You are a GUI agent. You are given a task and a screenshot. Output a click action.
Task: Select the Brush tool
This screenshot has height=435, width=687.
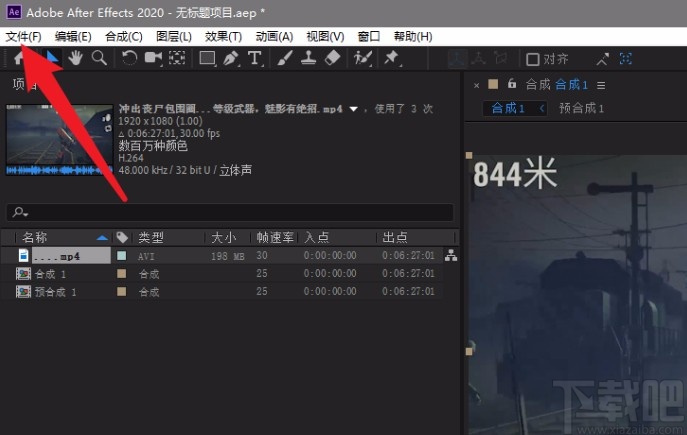(285, 58)
